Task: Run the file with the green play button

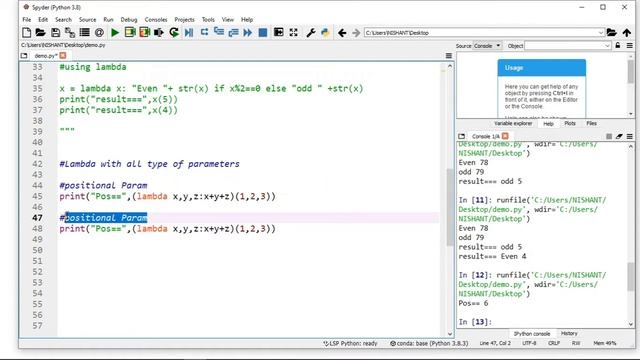Action: click(x=115, y=33)
